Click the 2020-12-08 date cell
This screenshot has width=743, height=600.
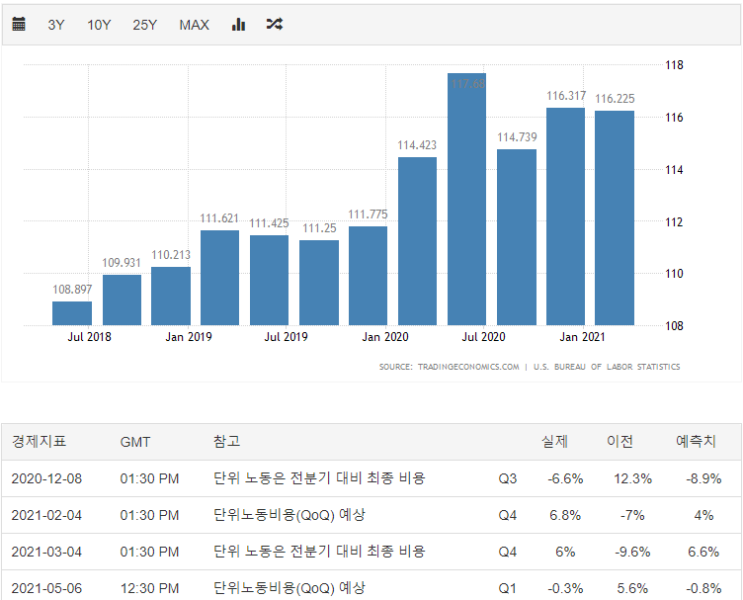46,479
